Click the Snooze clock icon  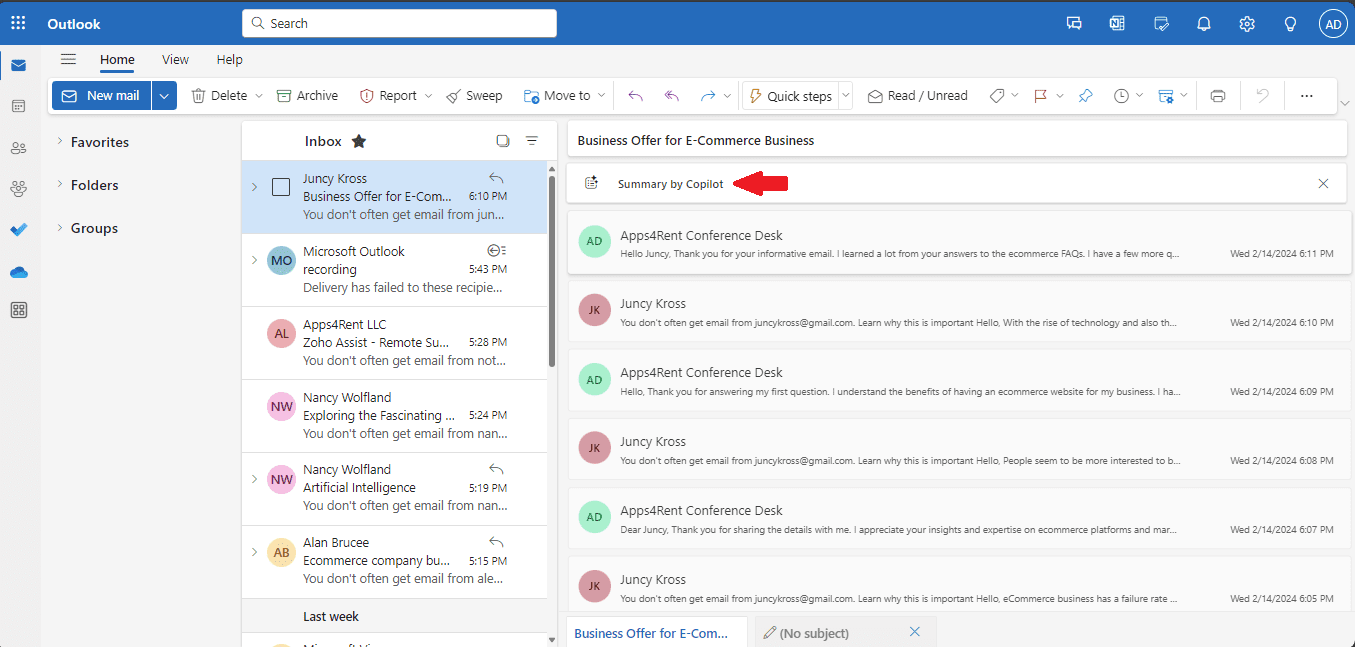point(1121,96)
